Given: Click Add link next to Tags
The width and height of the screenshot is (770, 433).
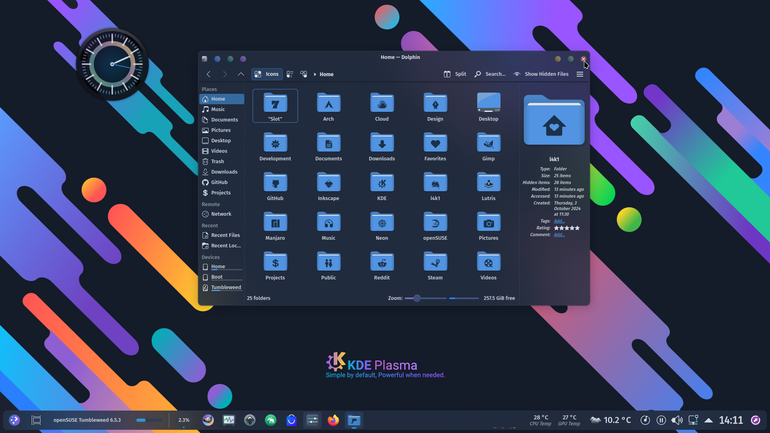Looking at the screenshot, I should pos(559,221).
